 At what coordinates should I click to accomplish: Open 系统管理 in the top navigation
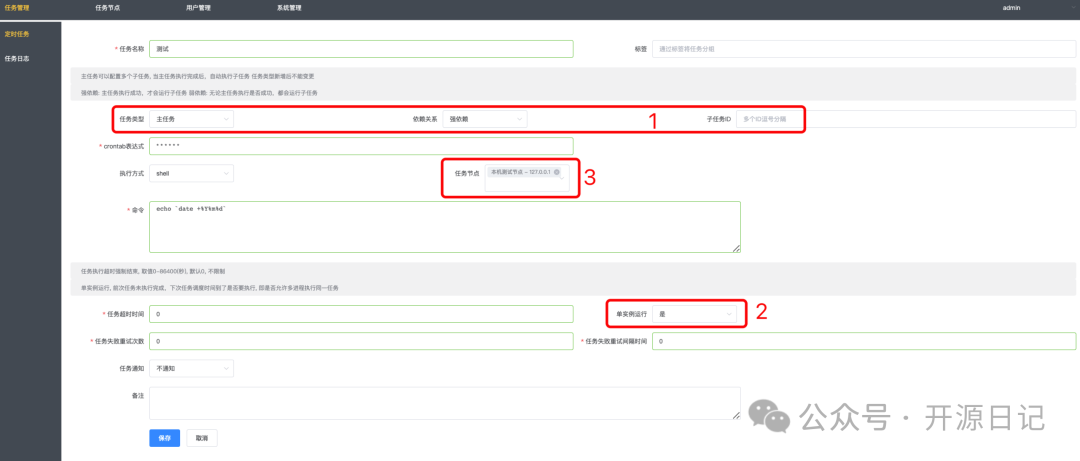click(x=289, y=8)
